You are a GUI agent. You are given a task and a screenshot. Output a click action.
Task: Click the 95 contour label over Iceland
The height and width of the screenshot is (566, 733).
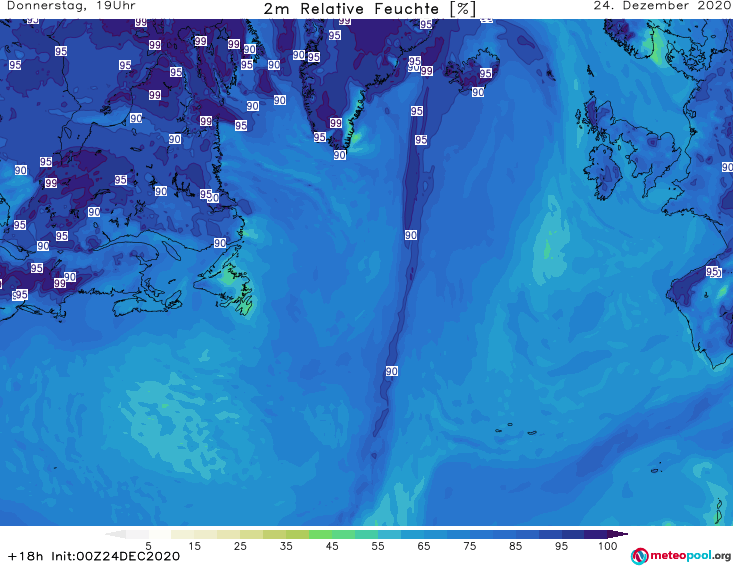[486, 73]
